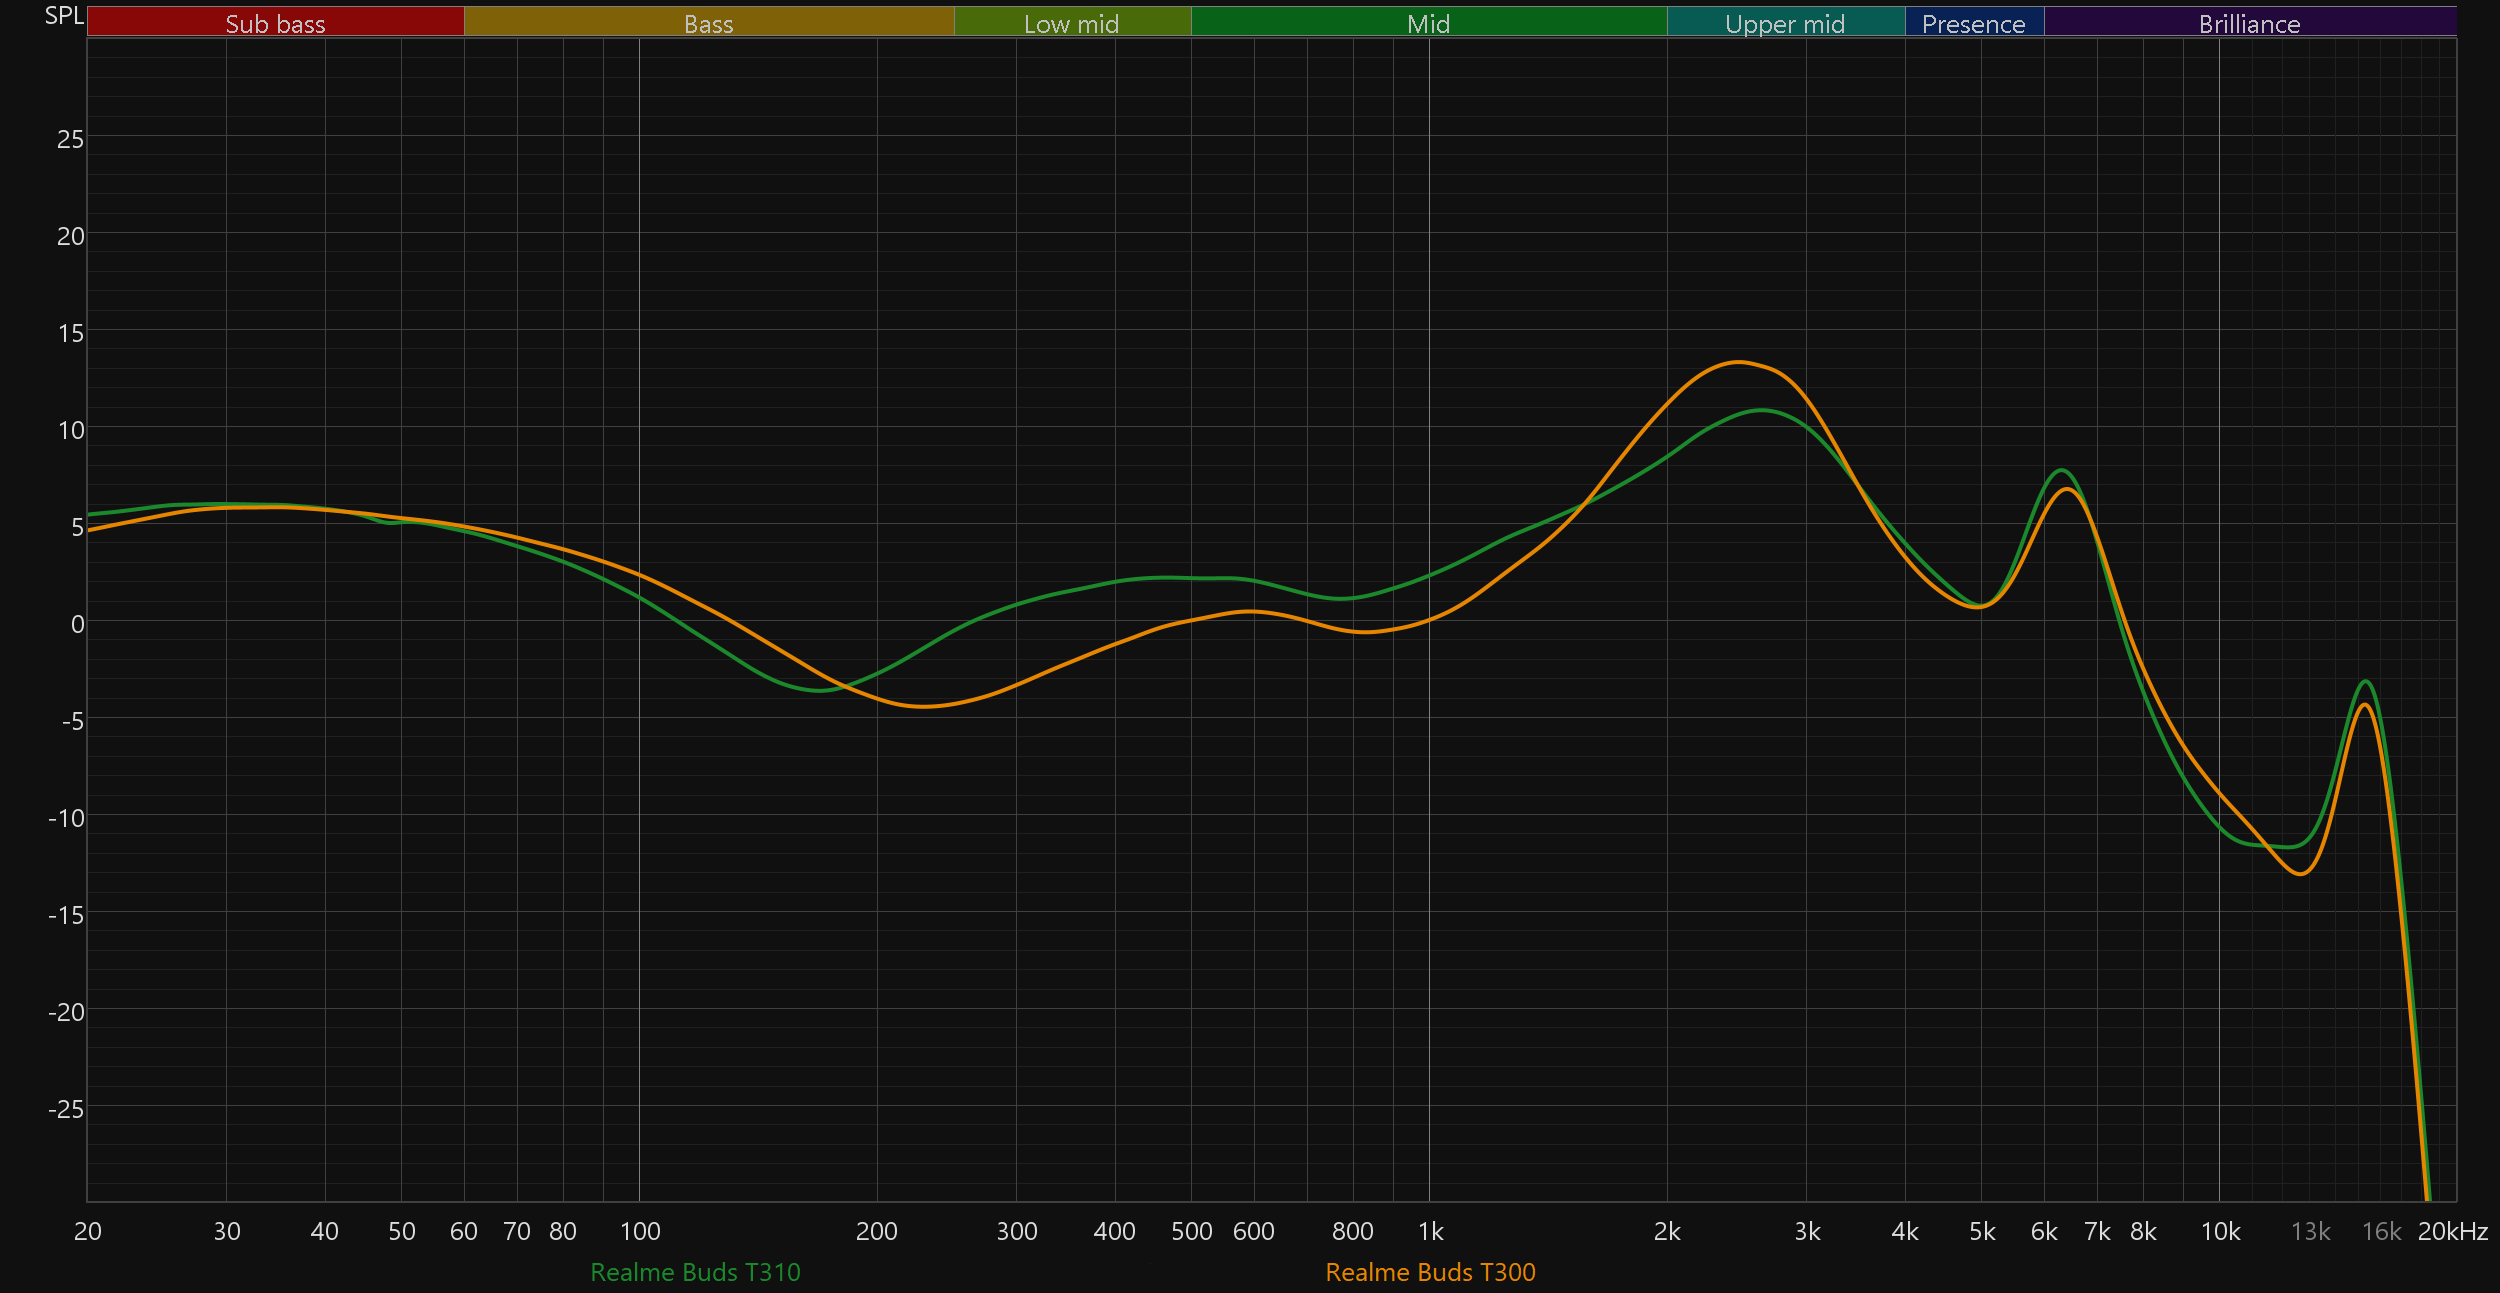Click the Brilliance band header

2249,23
